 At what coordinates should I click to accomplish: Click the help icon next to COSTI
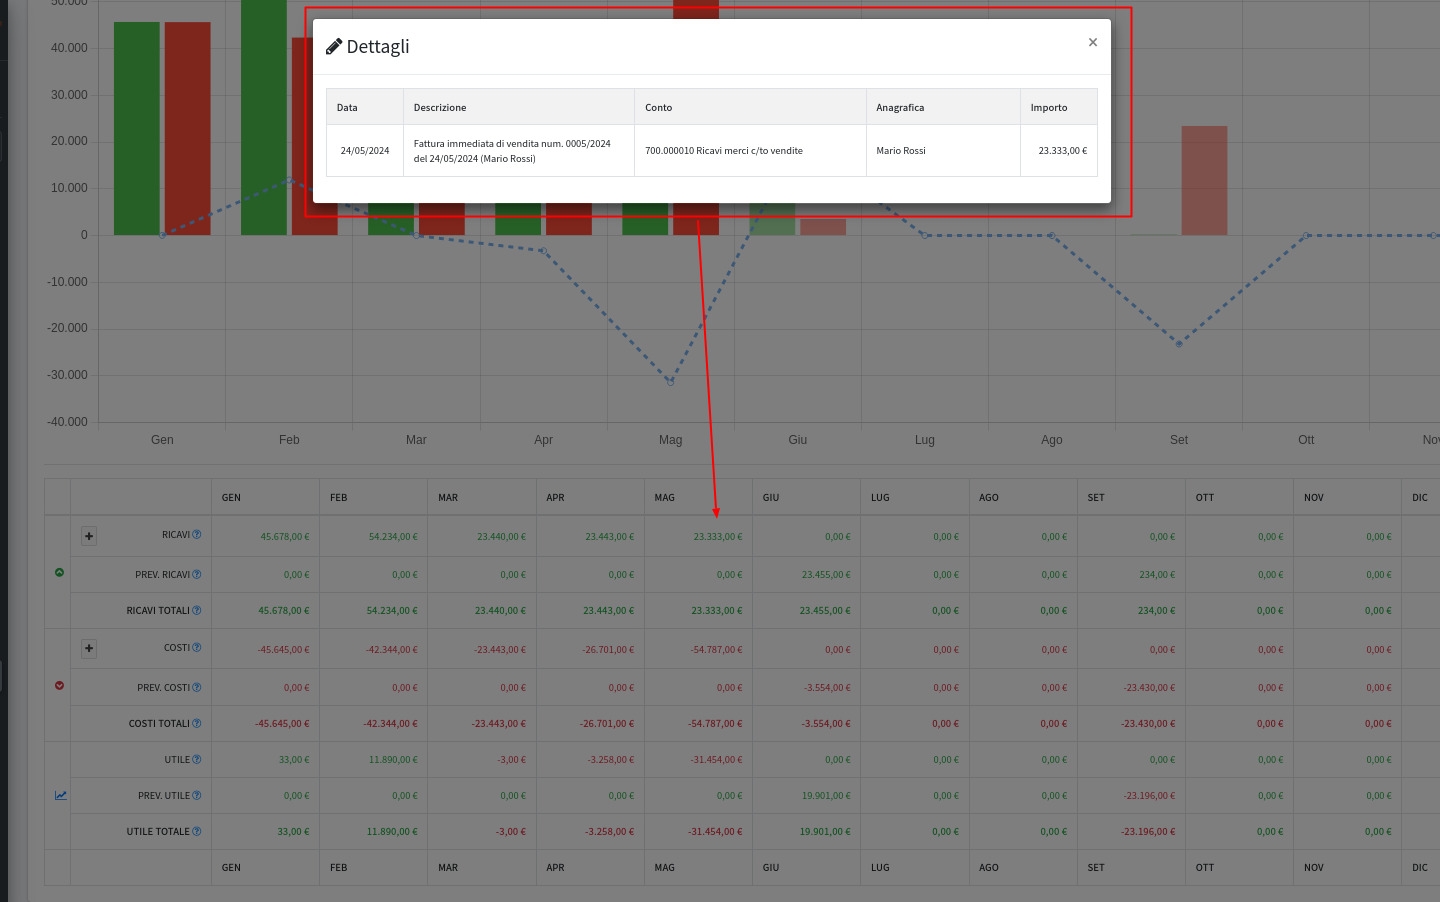tap(197, 648)
